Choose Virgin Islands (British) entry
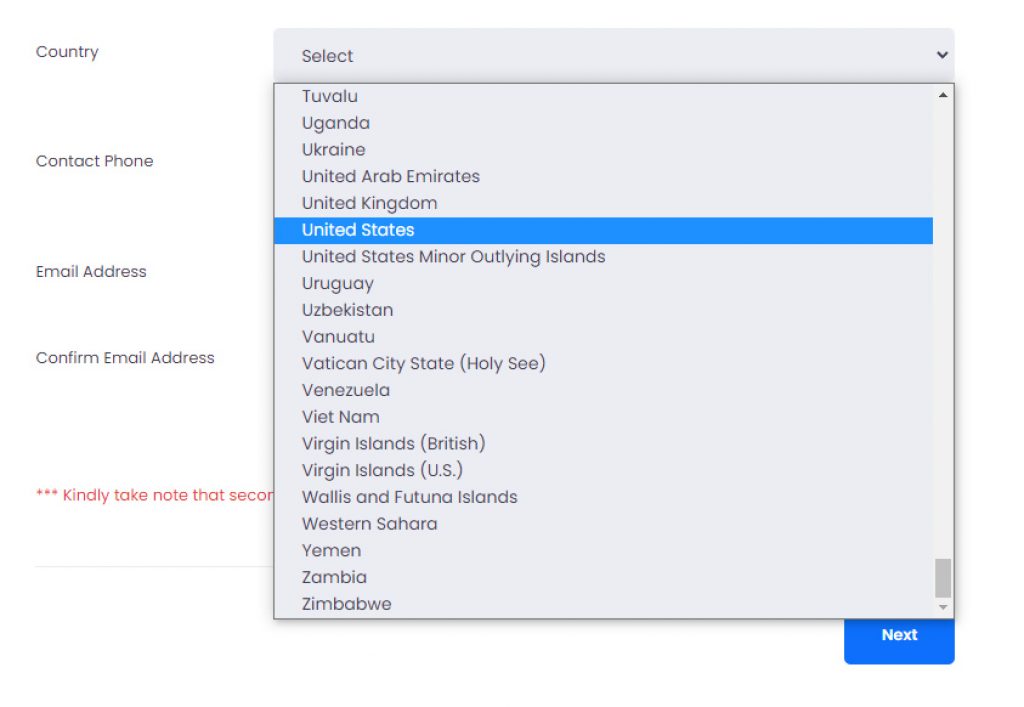This screenshot has height=707, width=1024. point(394,443)
